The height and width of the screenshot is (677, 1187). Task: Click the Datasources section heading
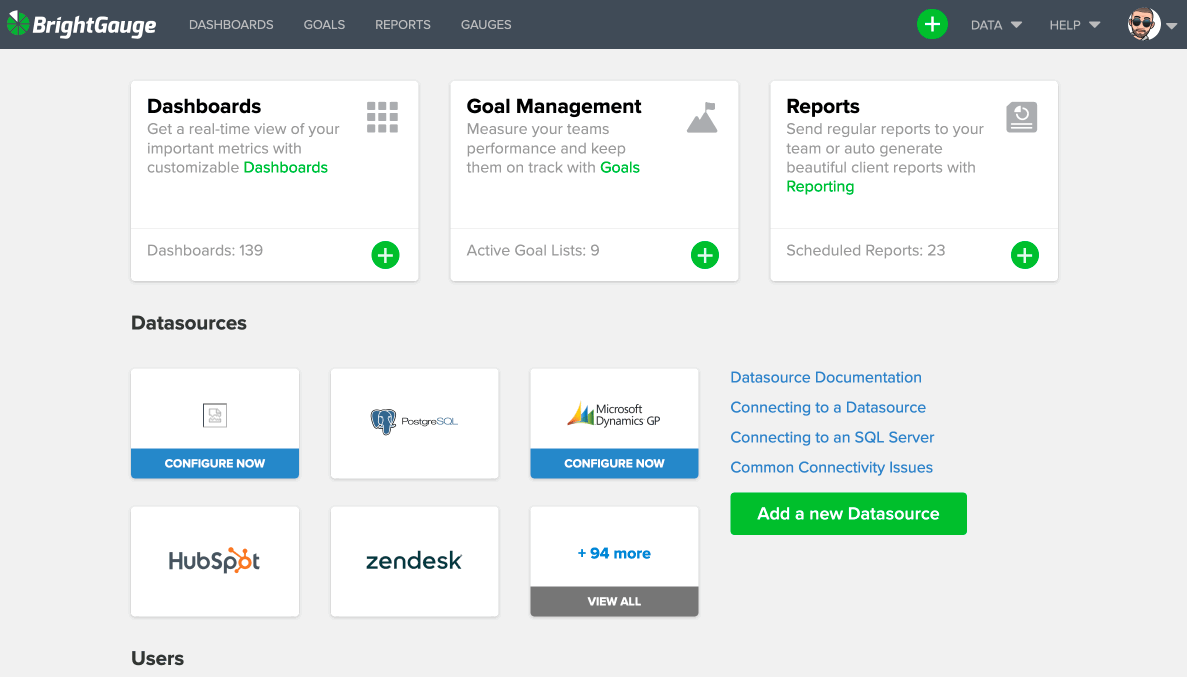tap(188, 323)
